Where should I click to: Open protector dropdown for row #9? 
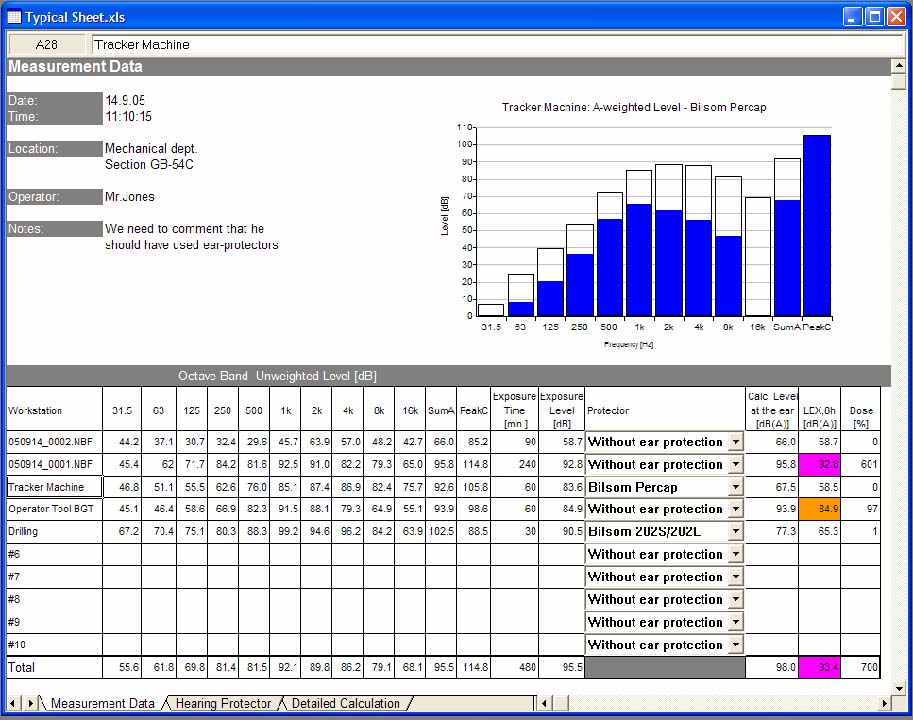tap(736, 622)
